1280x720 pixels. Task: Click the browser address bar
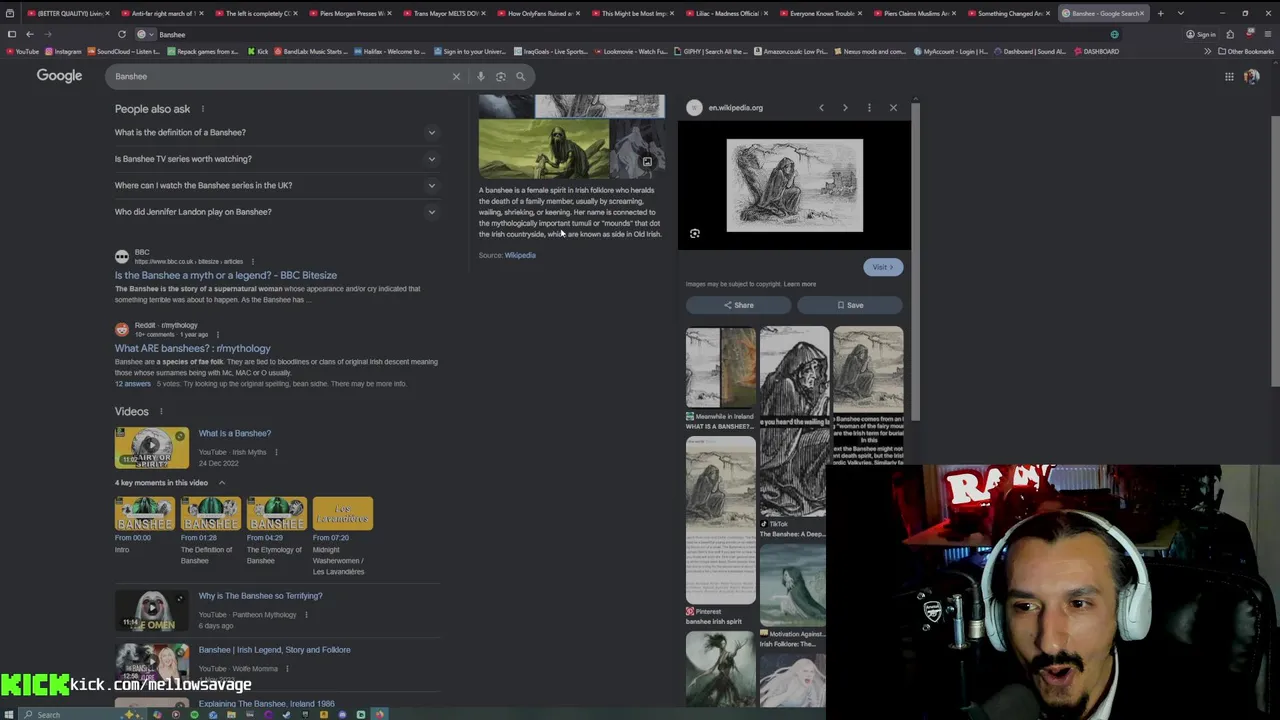tap(630, 34)
